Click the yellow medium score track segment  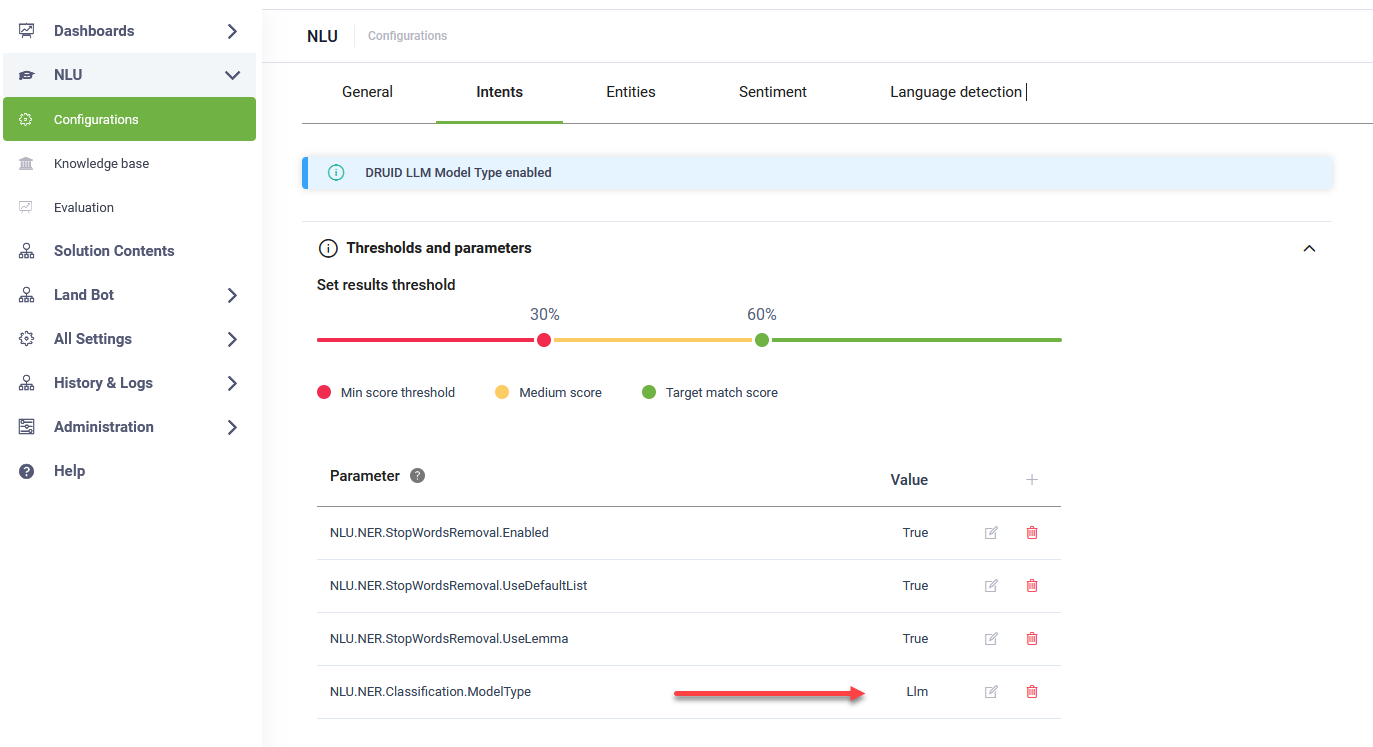tap(653, 340)
